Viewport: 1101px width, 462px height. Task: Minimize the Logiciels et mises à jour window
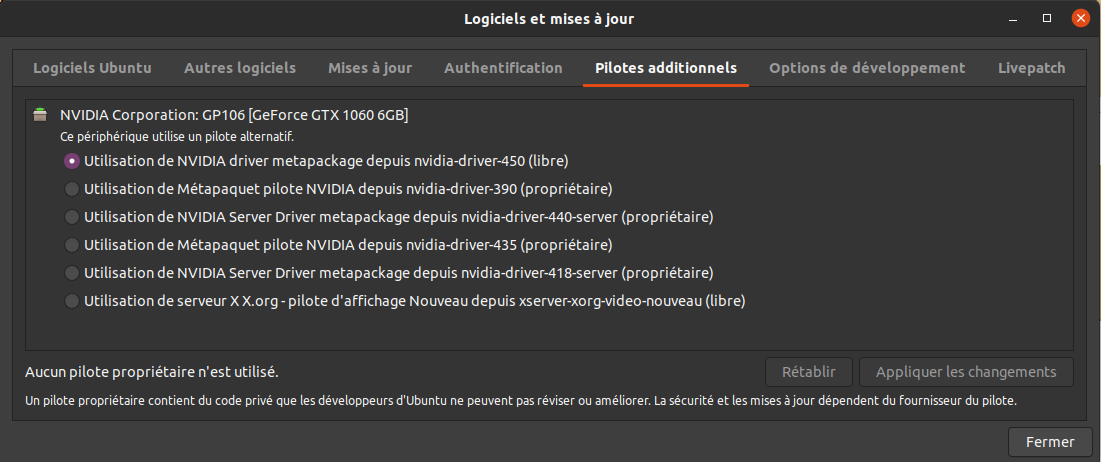click(x=1016, y=18)
